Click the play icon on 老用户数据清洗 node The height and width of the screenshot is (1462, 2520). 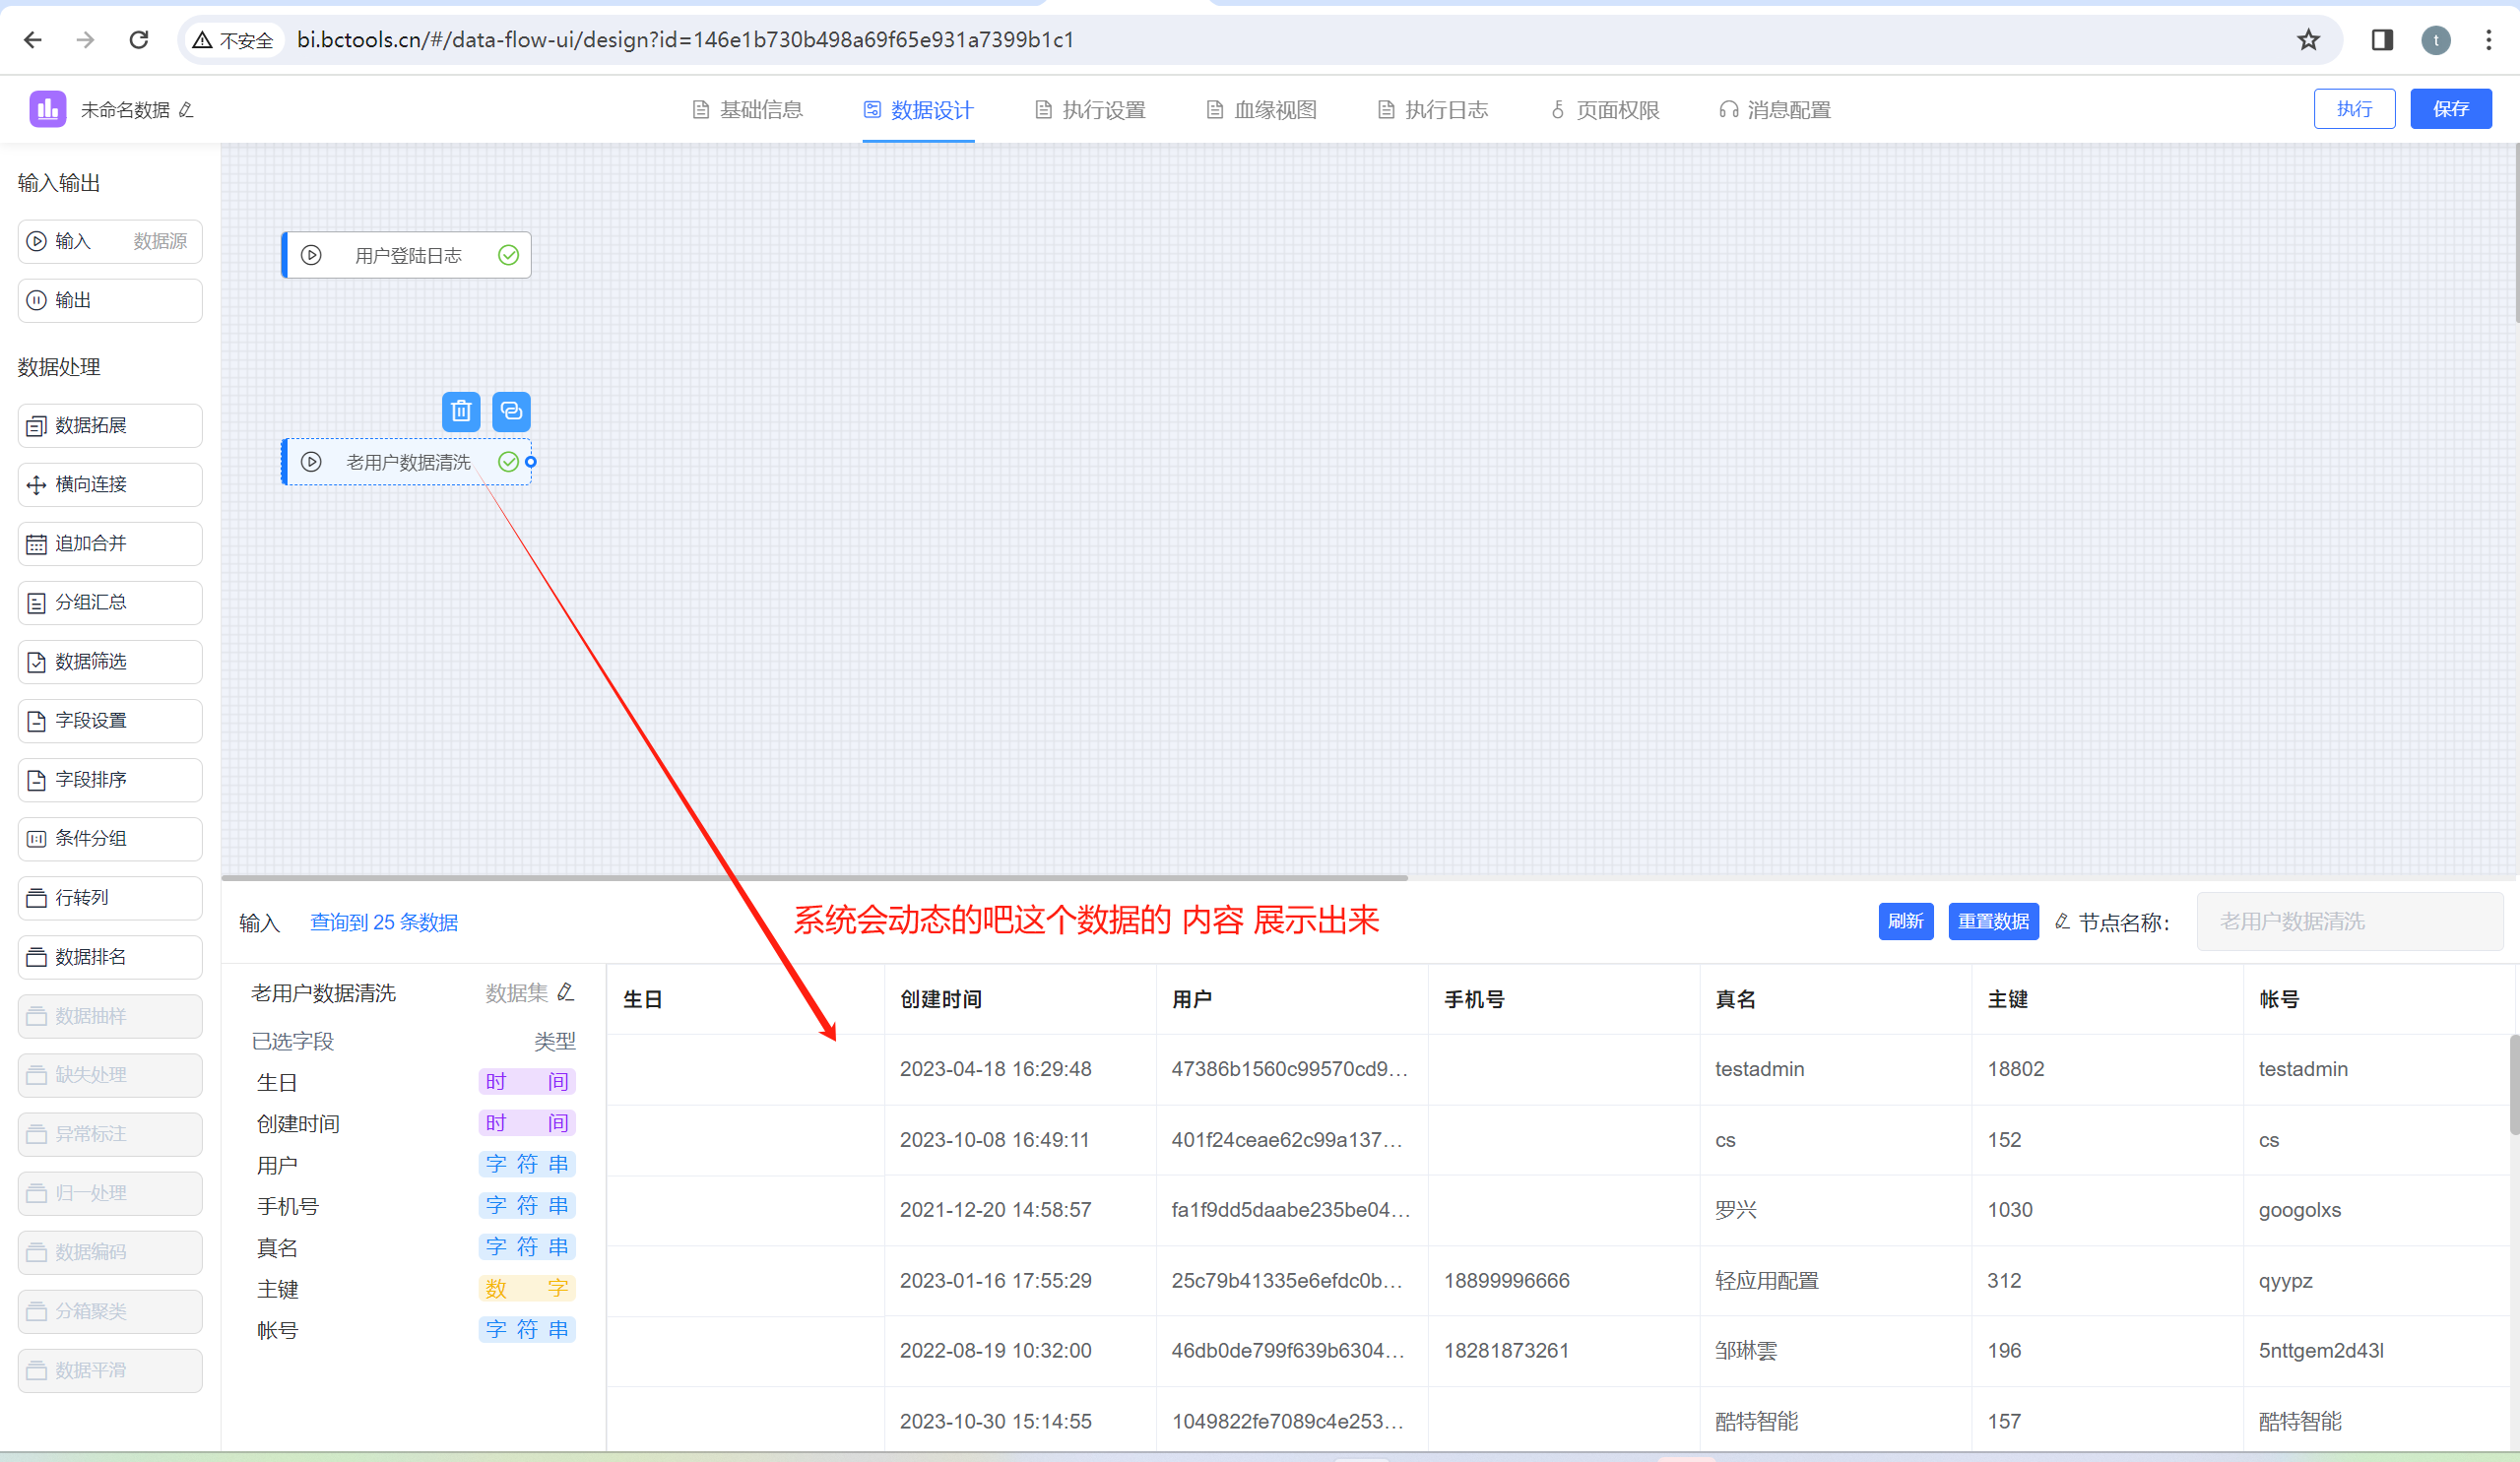(x=311, y=461)
